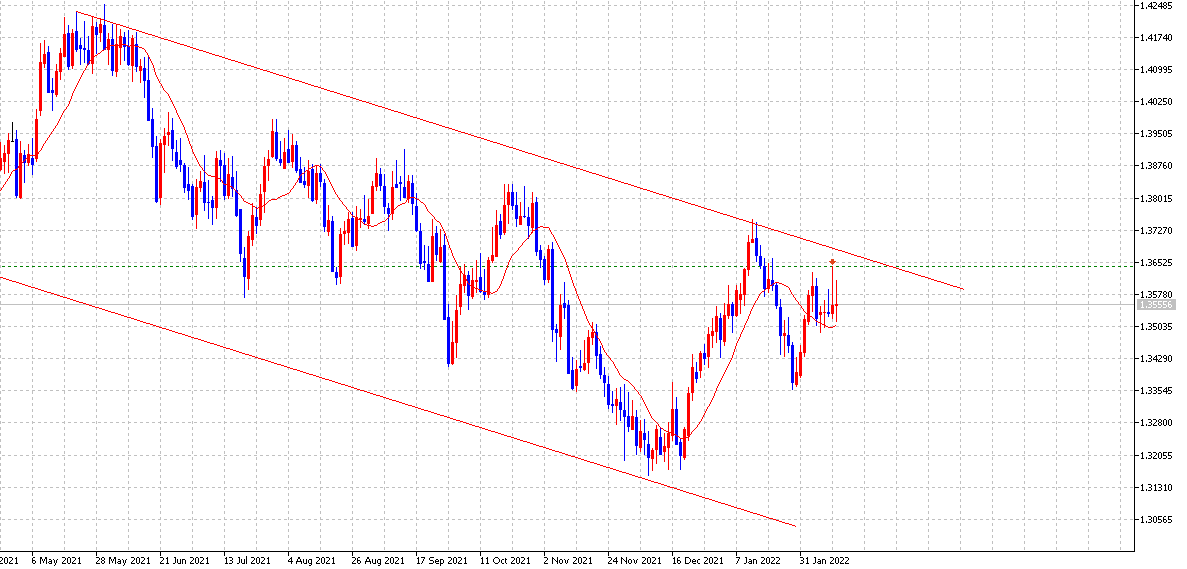Click the 17 Sep 2021 date label
This screenshot has width=1187, height=569.
pos(441,562)
